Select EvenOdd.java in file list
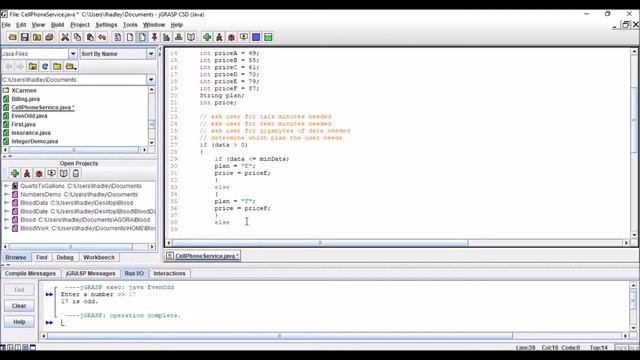Image resolution: width=640 pixels, height=360 pixels. point(29,116)
